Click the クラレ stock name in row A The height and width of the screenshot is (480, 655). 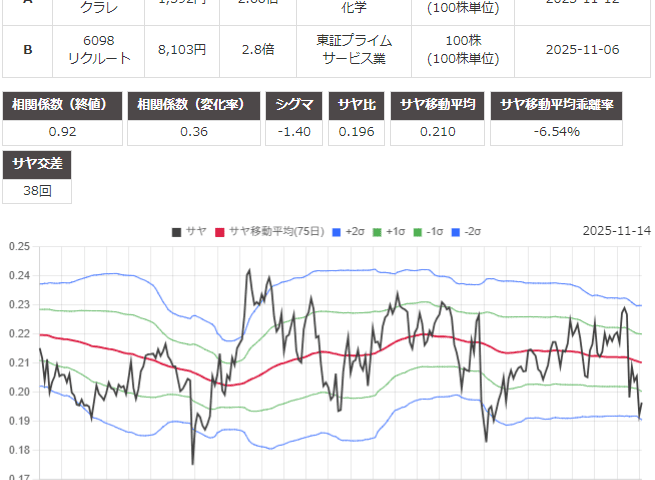click(x=99, y=5)
